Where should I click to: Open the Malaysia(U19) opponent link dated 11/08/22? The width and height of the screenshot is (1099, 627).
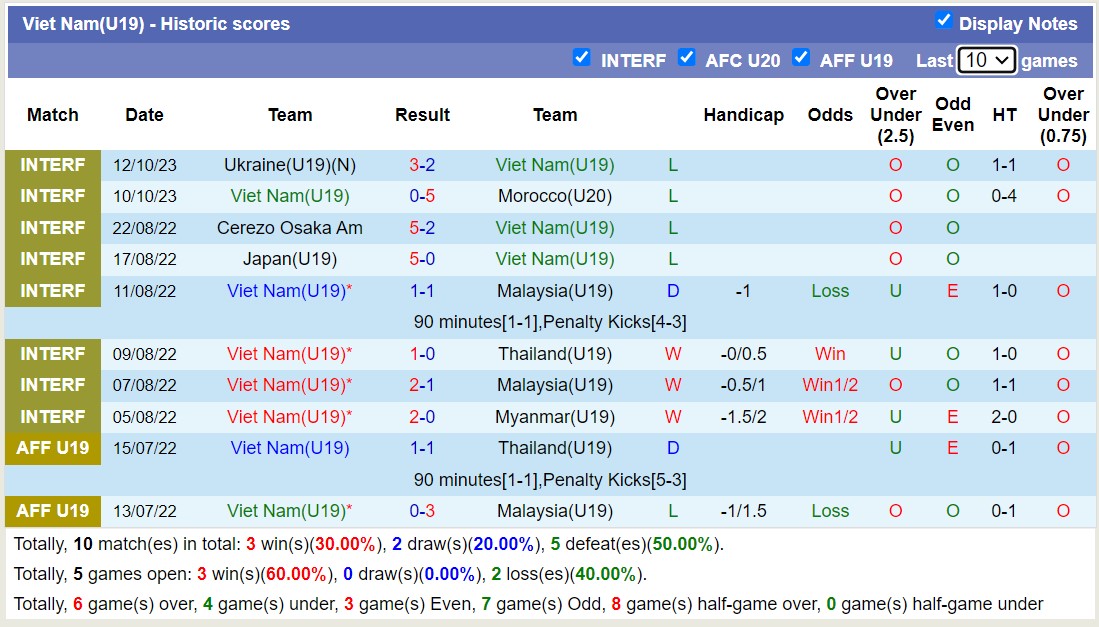pyautogui.click(x=556, y=290)
